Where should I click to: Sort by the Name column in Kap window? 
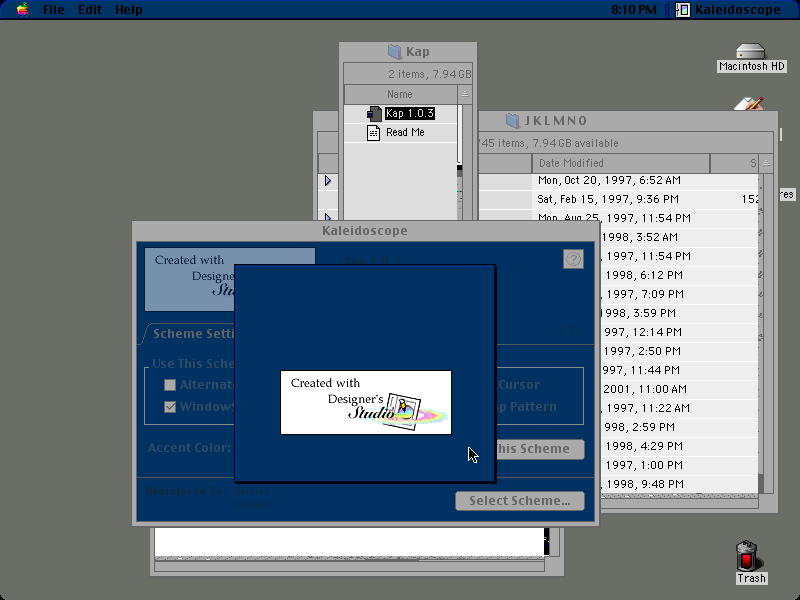tap(400, 94)
